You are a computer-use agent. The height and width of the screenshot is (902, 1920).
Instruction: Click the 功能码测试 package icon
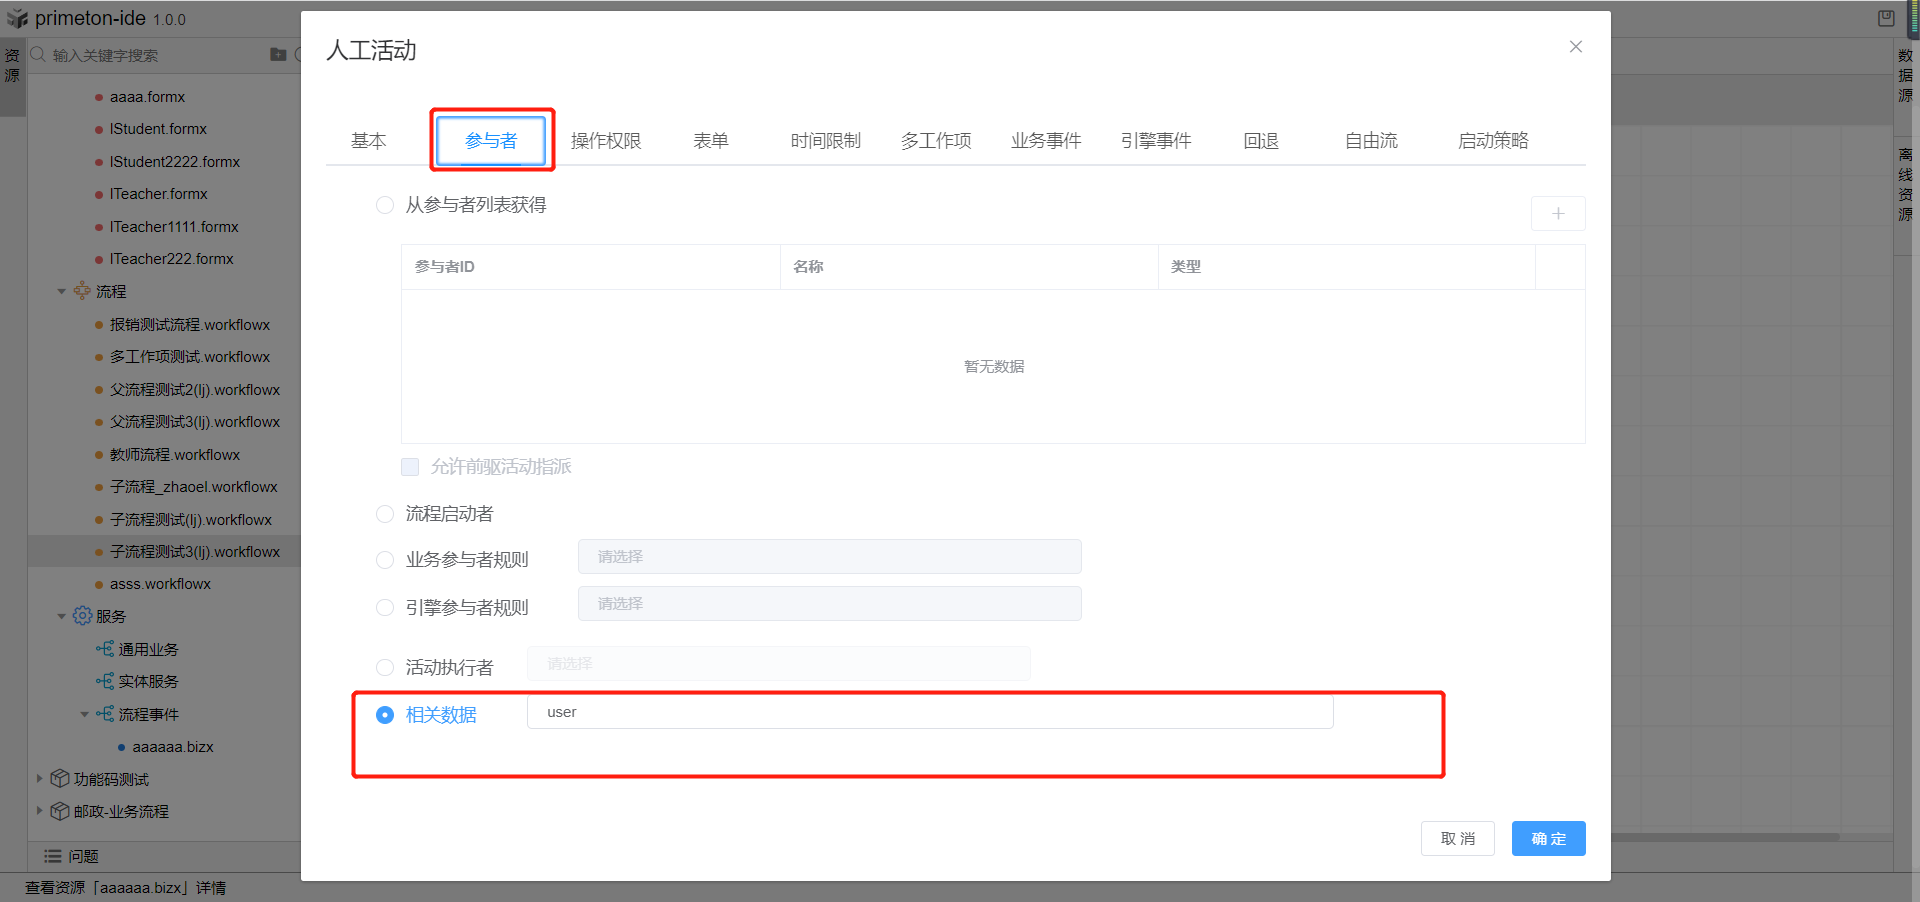(x=60, y=779)
